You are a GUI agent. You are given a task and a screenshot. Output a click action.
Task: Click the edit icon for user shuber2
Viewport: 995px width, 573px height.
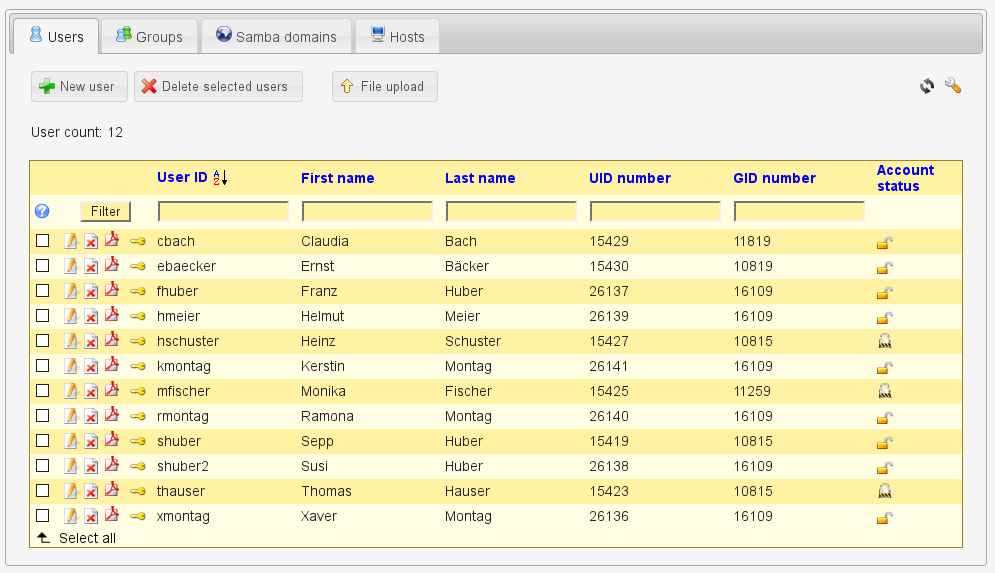click(x=71, y=466)
